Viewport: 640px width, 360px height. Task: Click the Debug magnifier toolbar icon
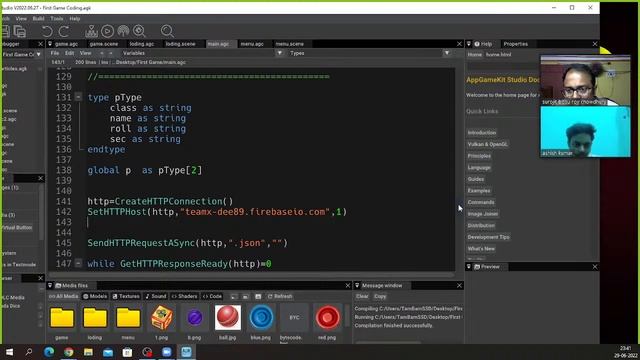[139, 31]
